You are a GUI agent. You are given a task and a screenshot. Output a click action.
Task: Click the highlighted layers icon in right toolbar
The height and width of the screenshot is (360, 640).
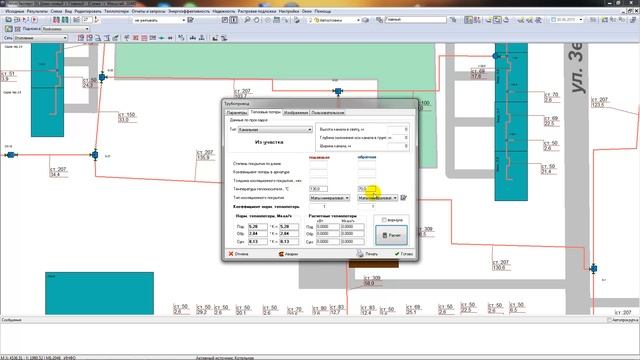(468, 20)
